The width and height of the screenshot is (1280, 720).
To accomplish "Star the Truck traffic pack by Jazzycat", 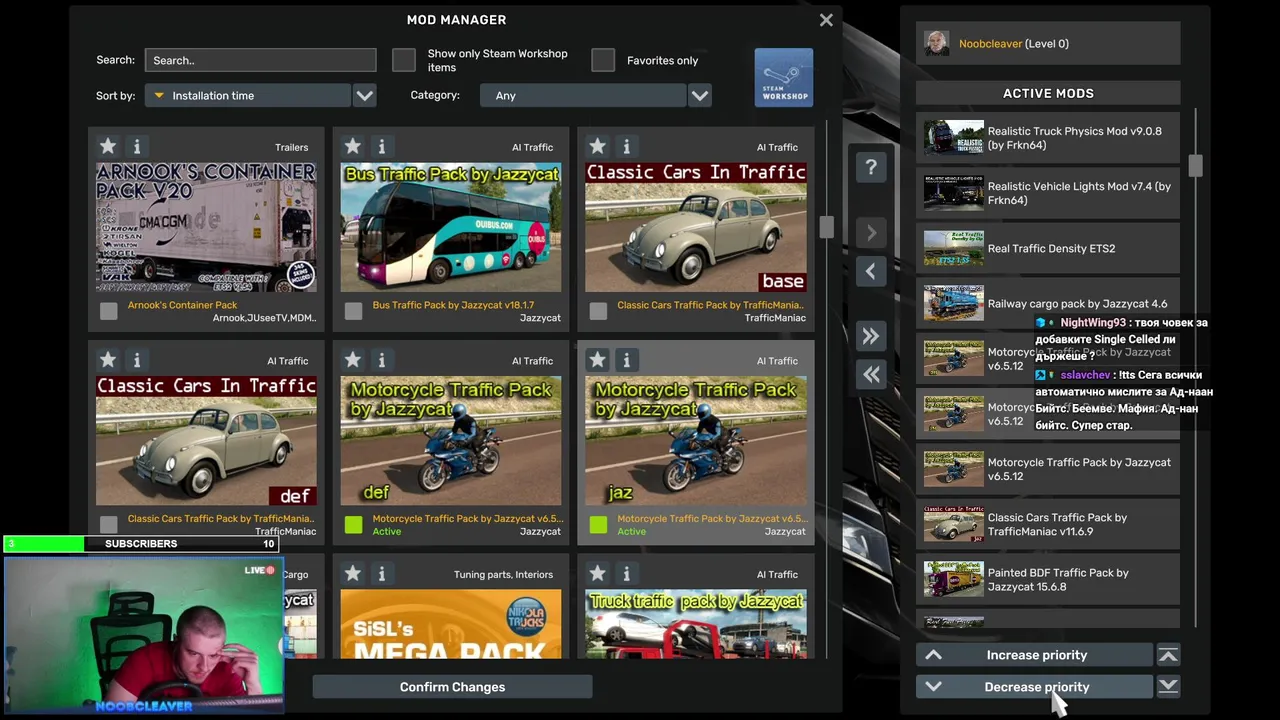I will pos(597,574).
